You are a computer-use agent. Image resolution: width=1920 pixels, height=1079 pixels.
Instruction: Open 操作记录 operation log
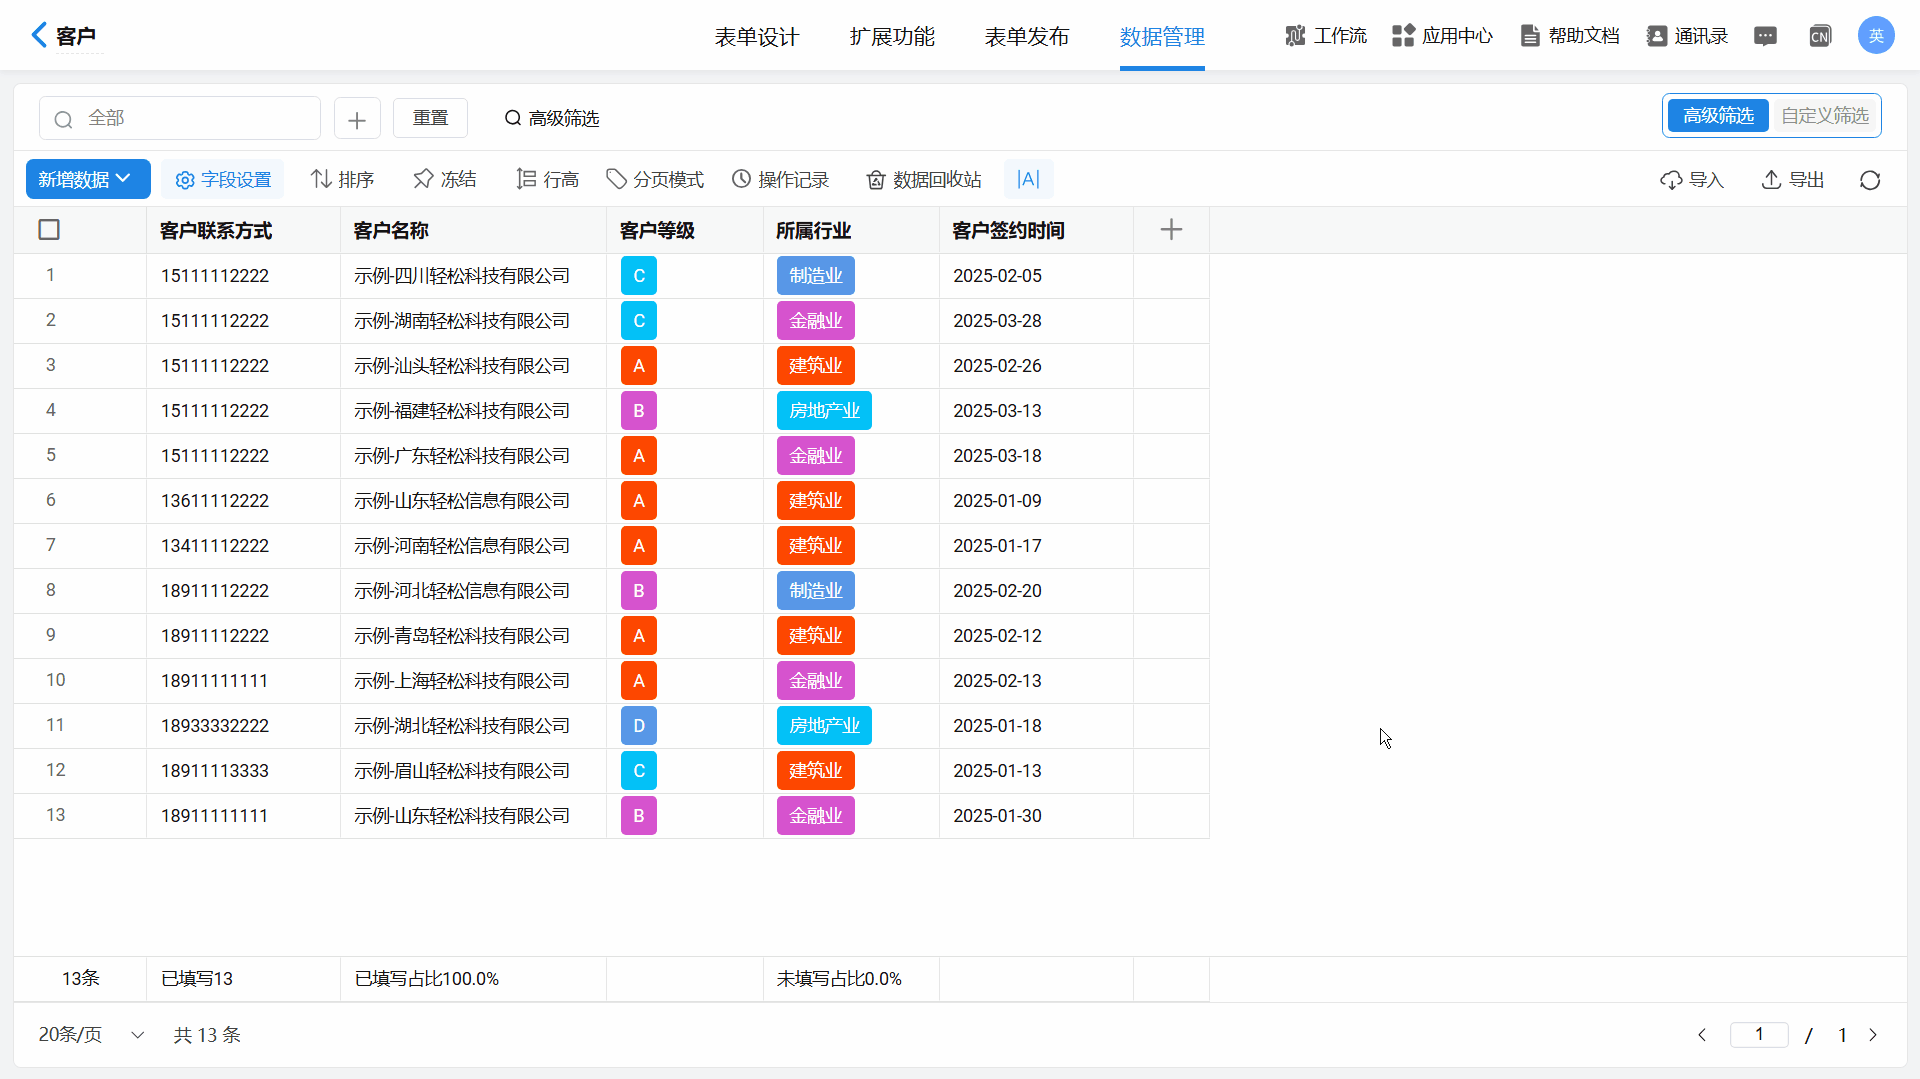[x=780, y=180]
